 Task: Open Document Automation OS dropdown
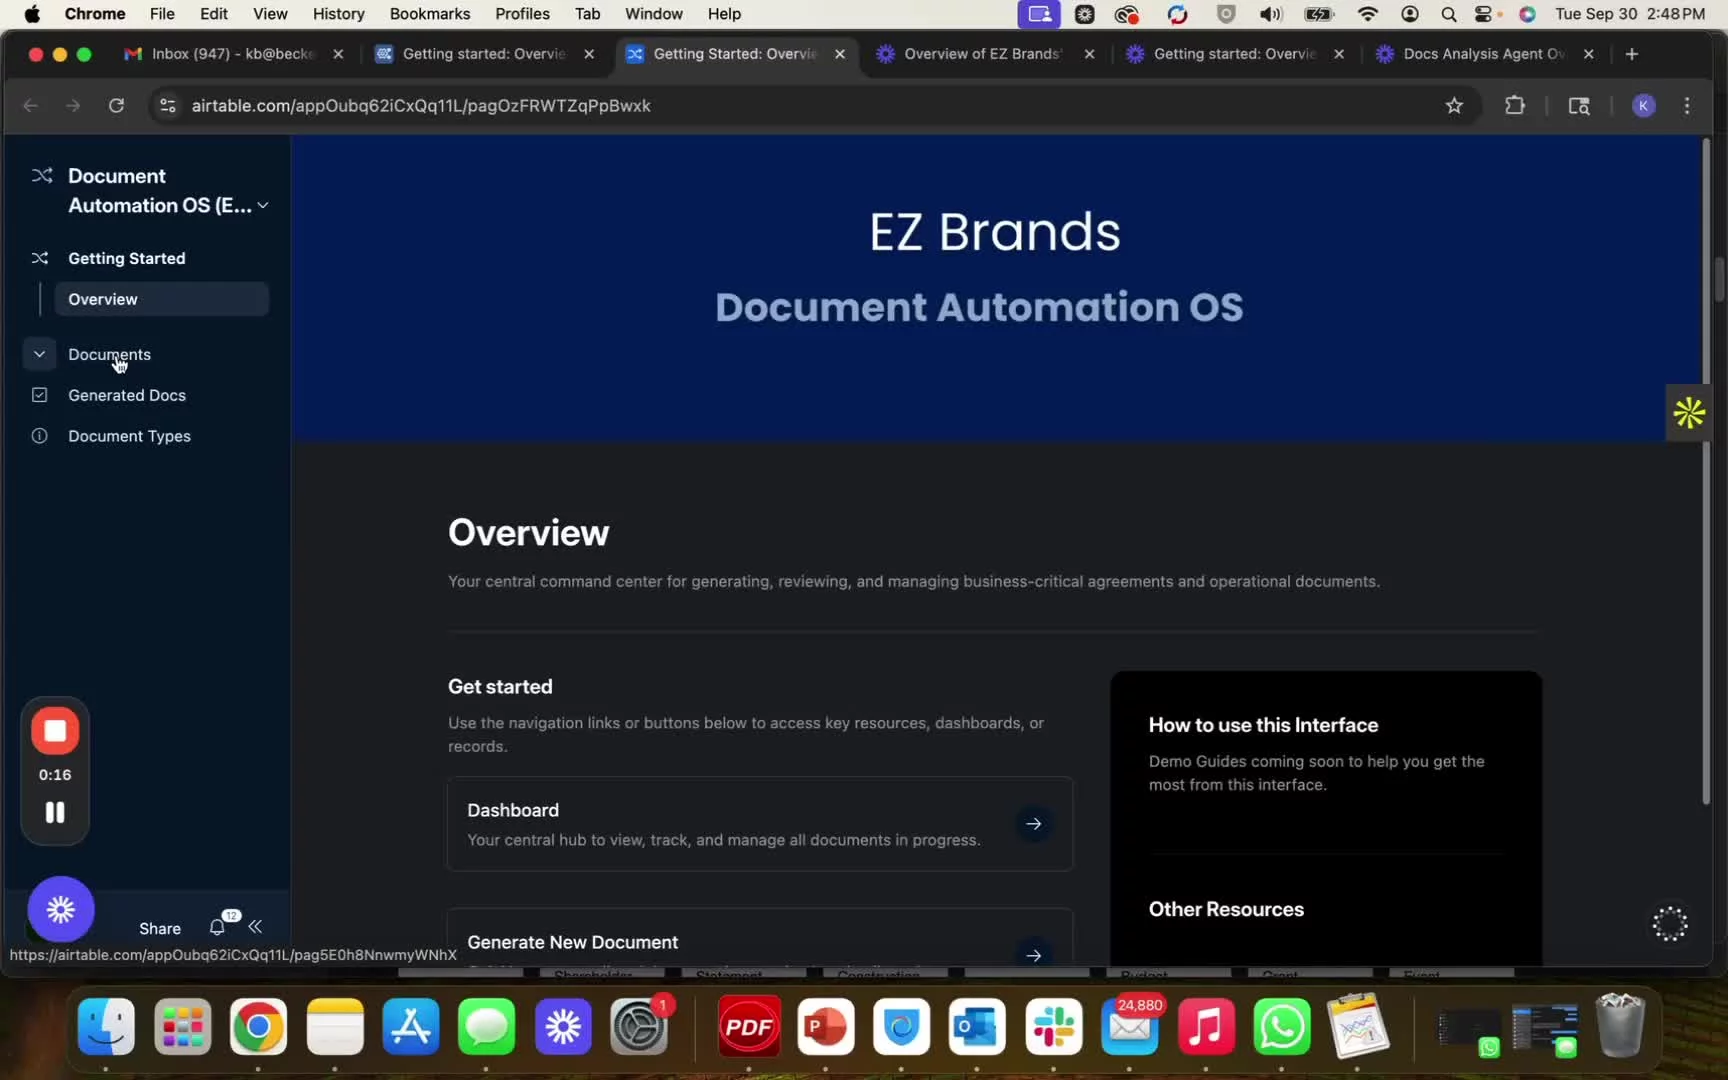262,205
